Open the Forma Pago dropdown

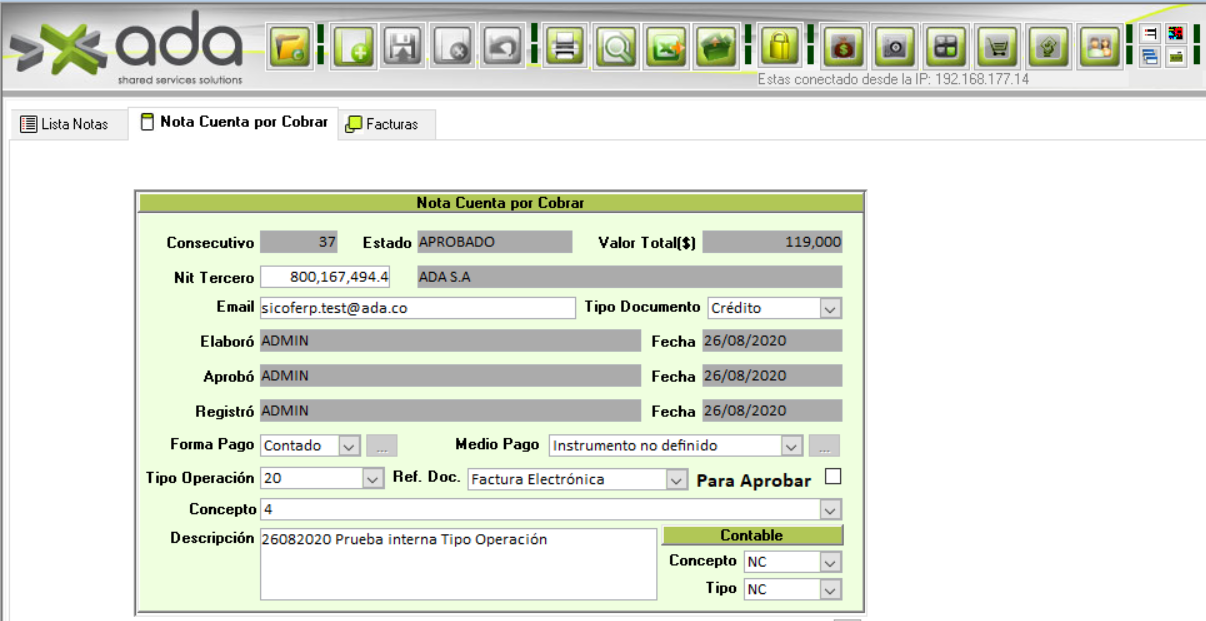348,446
